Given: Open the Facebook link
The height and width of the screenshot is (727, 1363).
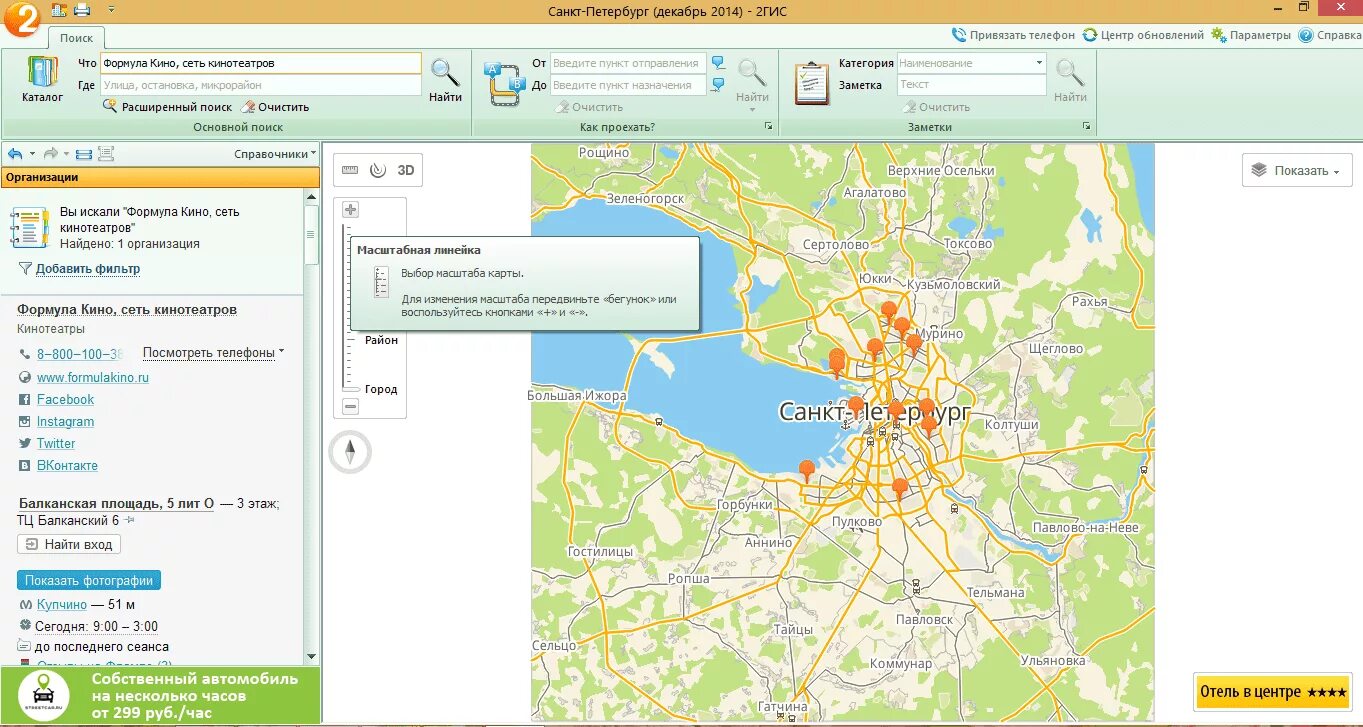Looking at the screenshot, I should click(x=65, y=400).
